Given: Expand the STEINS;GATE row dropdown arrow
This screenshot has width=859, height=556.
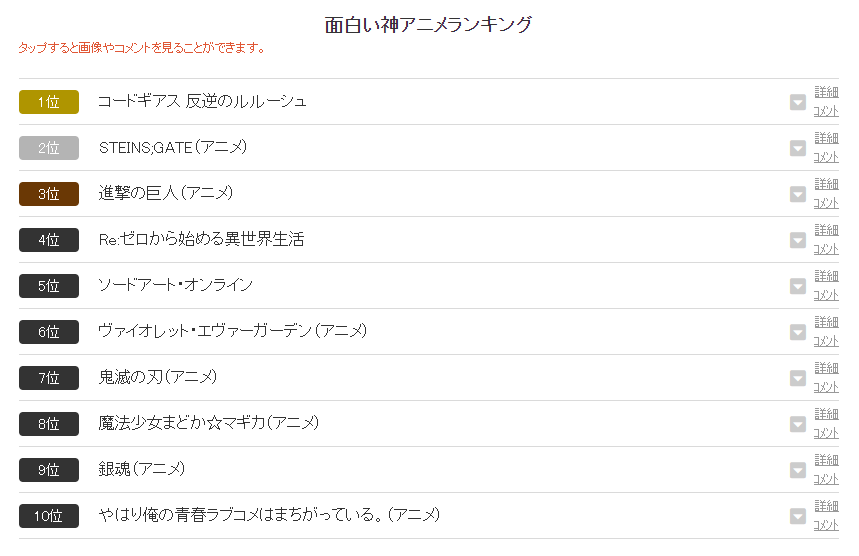Looking at the screenshot, I should pos(798,148).
